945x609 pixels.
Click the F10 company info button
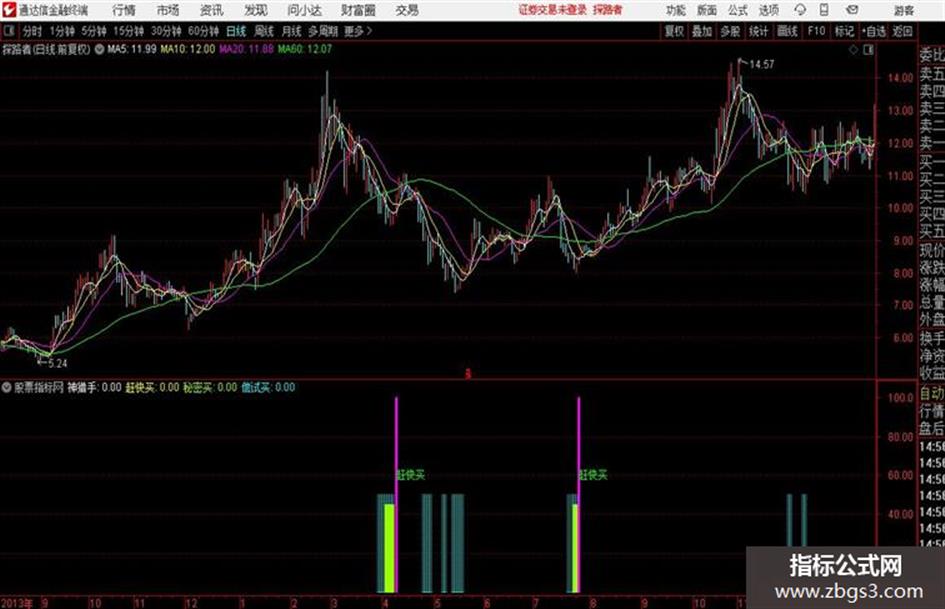point(816,31)
